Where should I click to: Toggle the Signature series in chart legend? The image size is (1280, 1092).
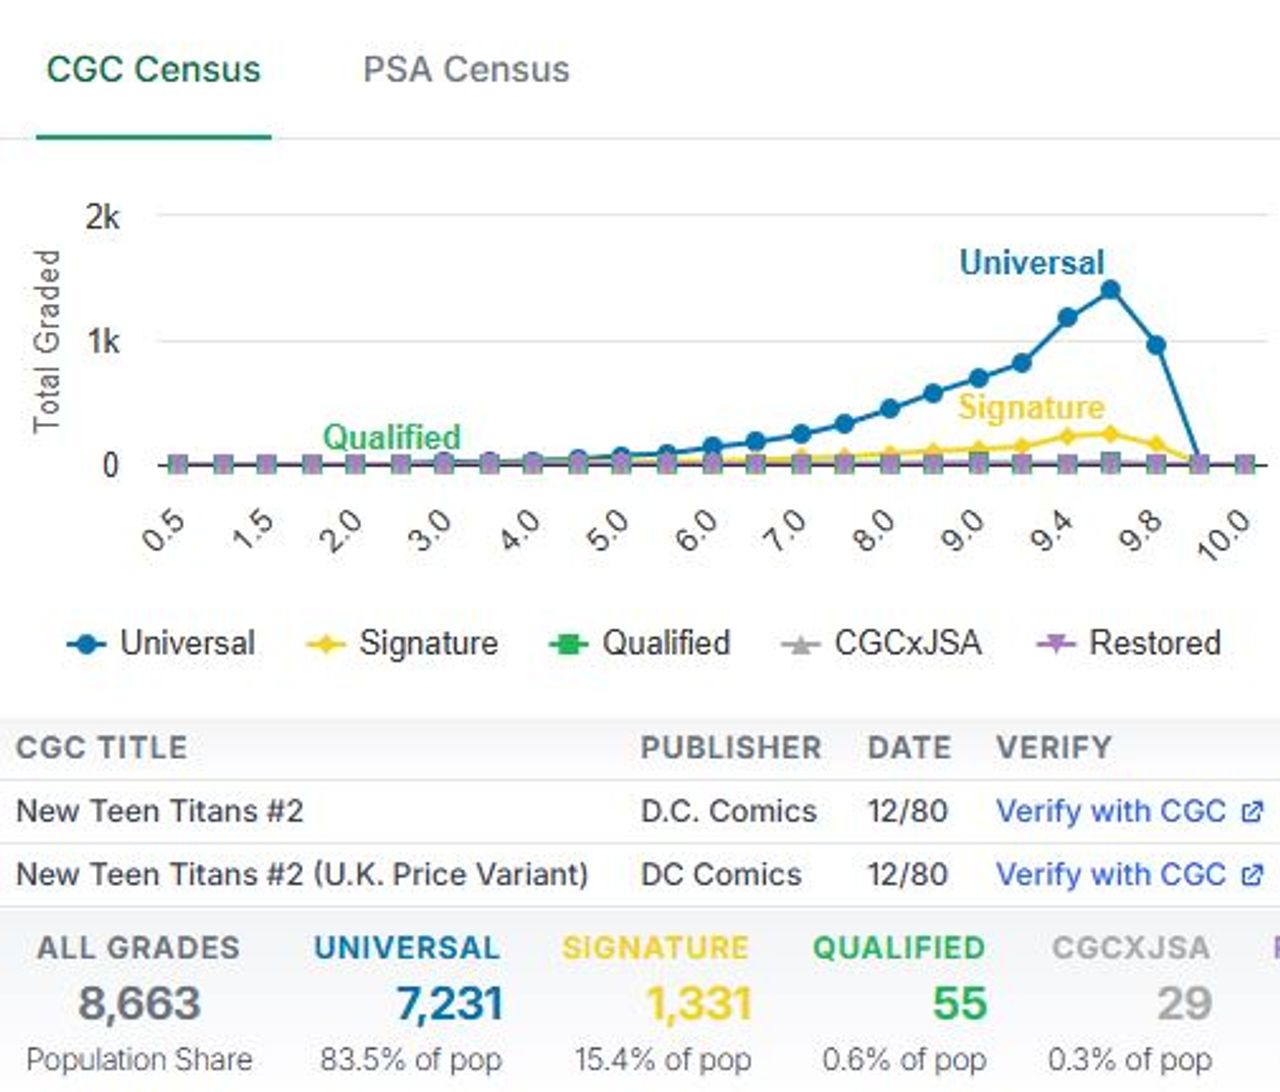(428, 643)
